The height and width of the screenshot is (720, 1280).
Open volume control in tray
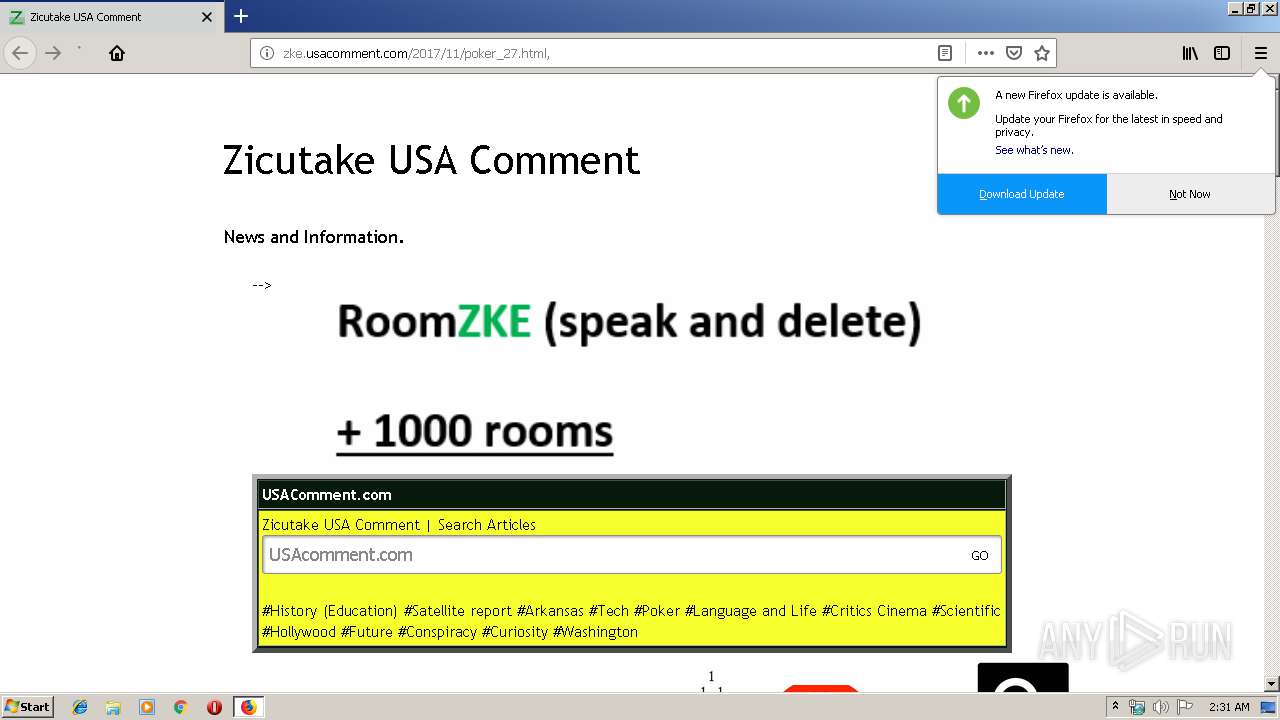[x=1161, y=707]
